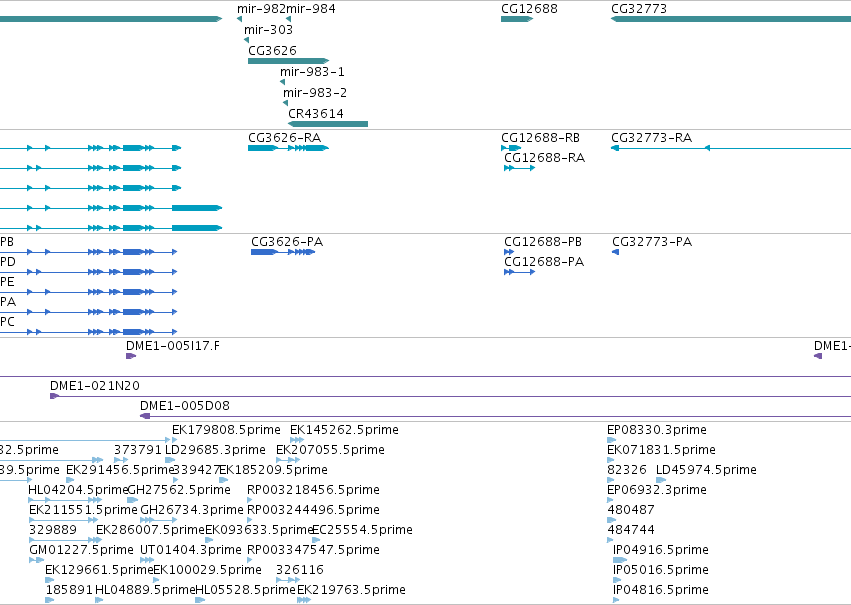851x605 pixels.
Task: Select the HL04889.5prime EST
Action: click(99, 600)
